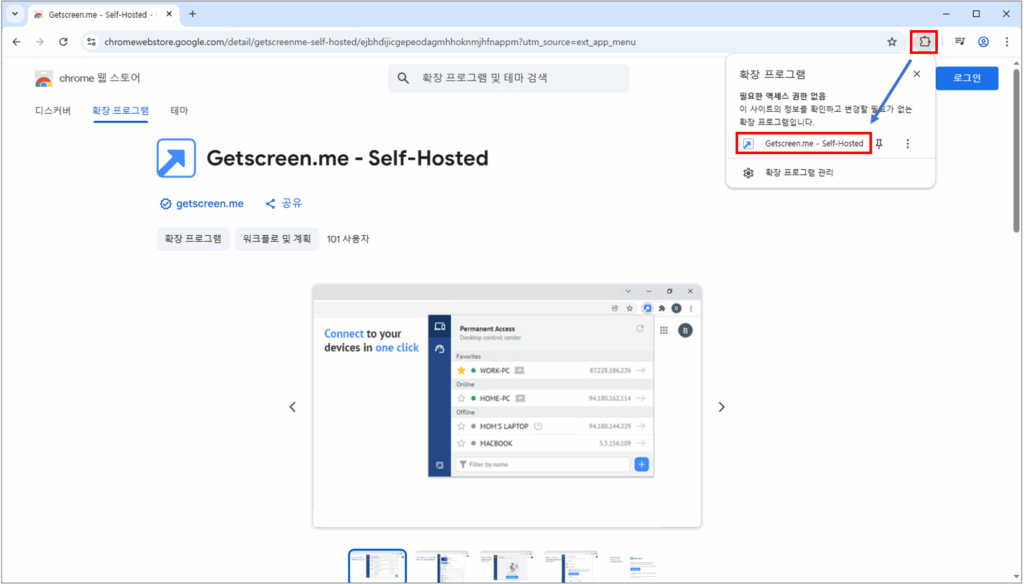This screenshot has height=584, width=1024.
Task: Click the Getscreen.me - Self-Hosted page title
Action: pyautogui.click(x=347, y=158)
